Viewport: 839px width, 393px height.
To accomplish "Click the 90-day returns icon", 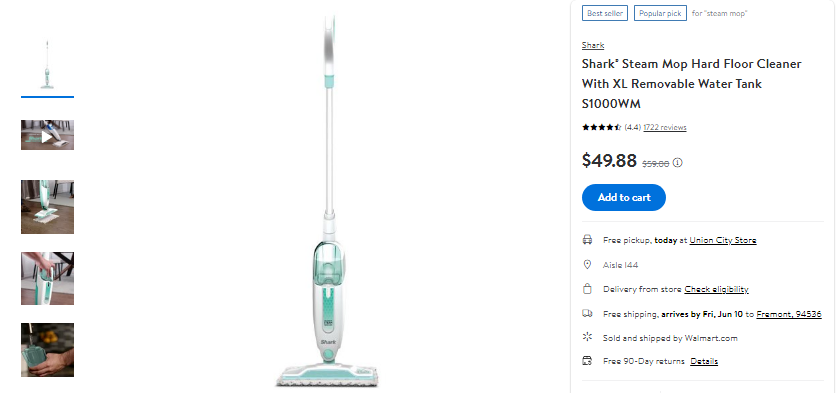I will coord(587,361).
